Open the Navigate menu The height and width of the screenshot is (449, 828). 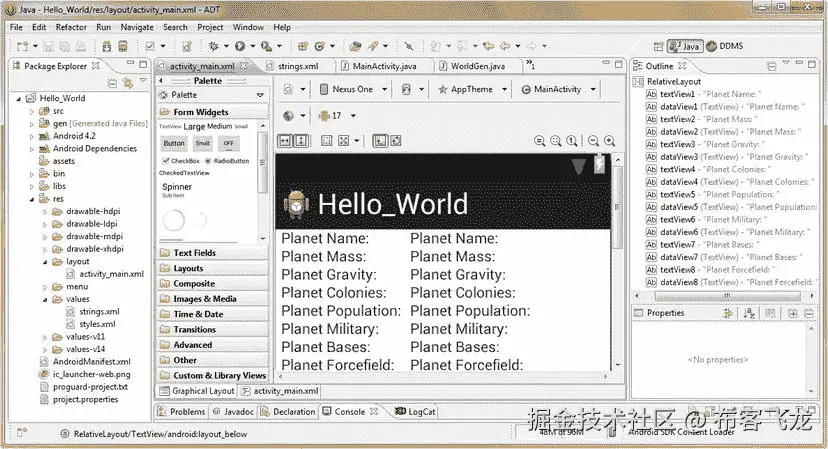[137, 27]
